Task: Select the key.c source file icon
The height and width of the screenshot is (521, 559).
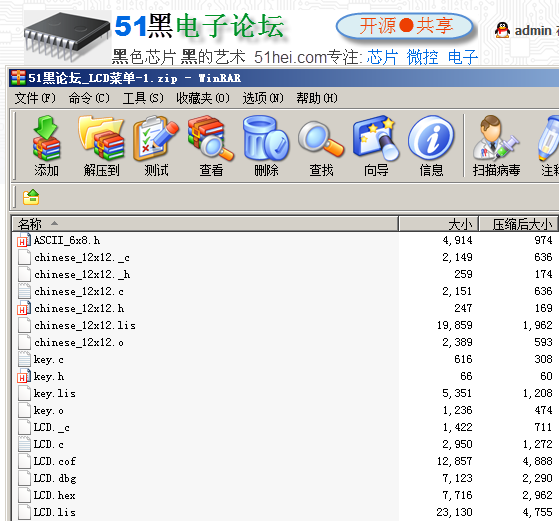Action: click(x=24, y=359)
